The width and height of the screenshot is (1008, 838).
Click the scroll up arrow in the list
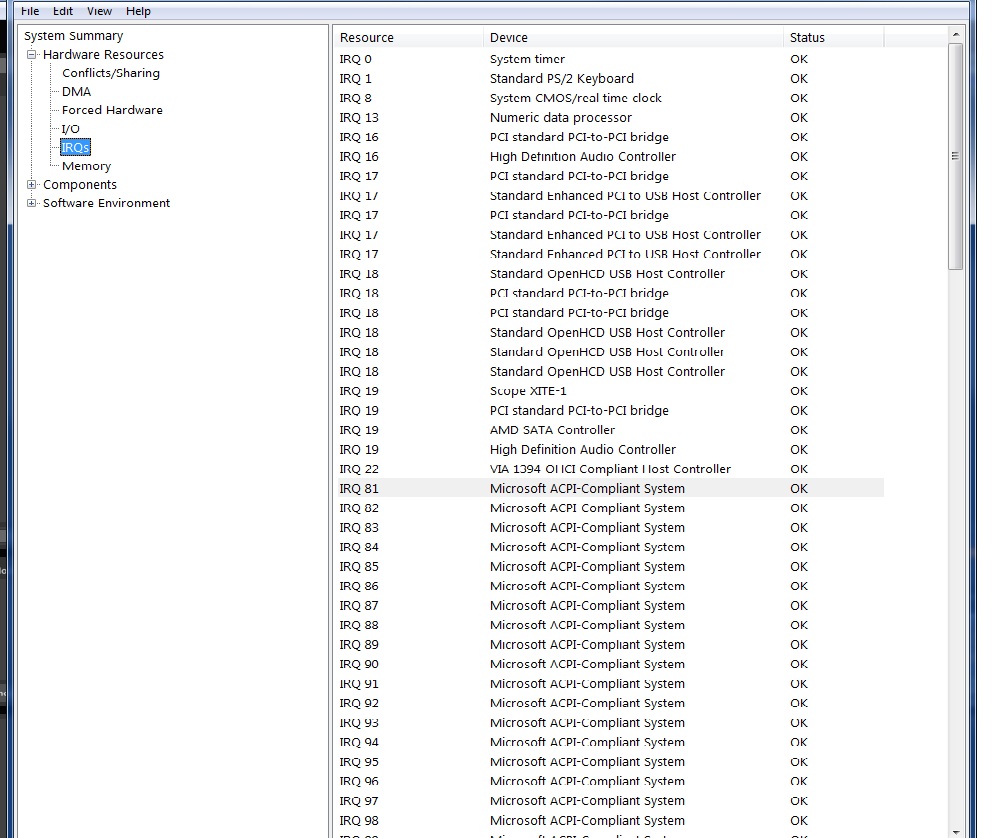(x=955, y=35)
